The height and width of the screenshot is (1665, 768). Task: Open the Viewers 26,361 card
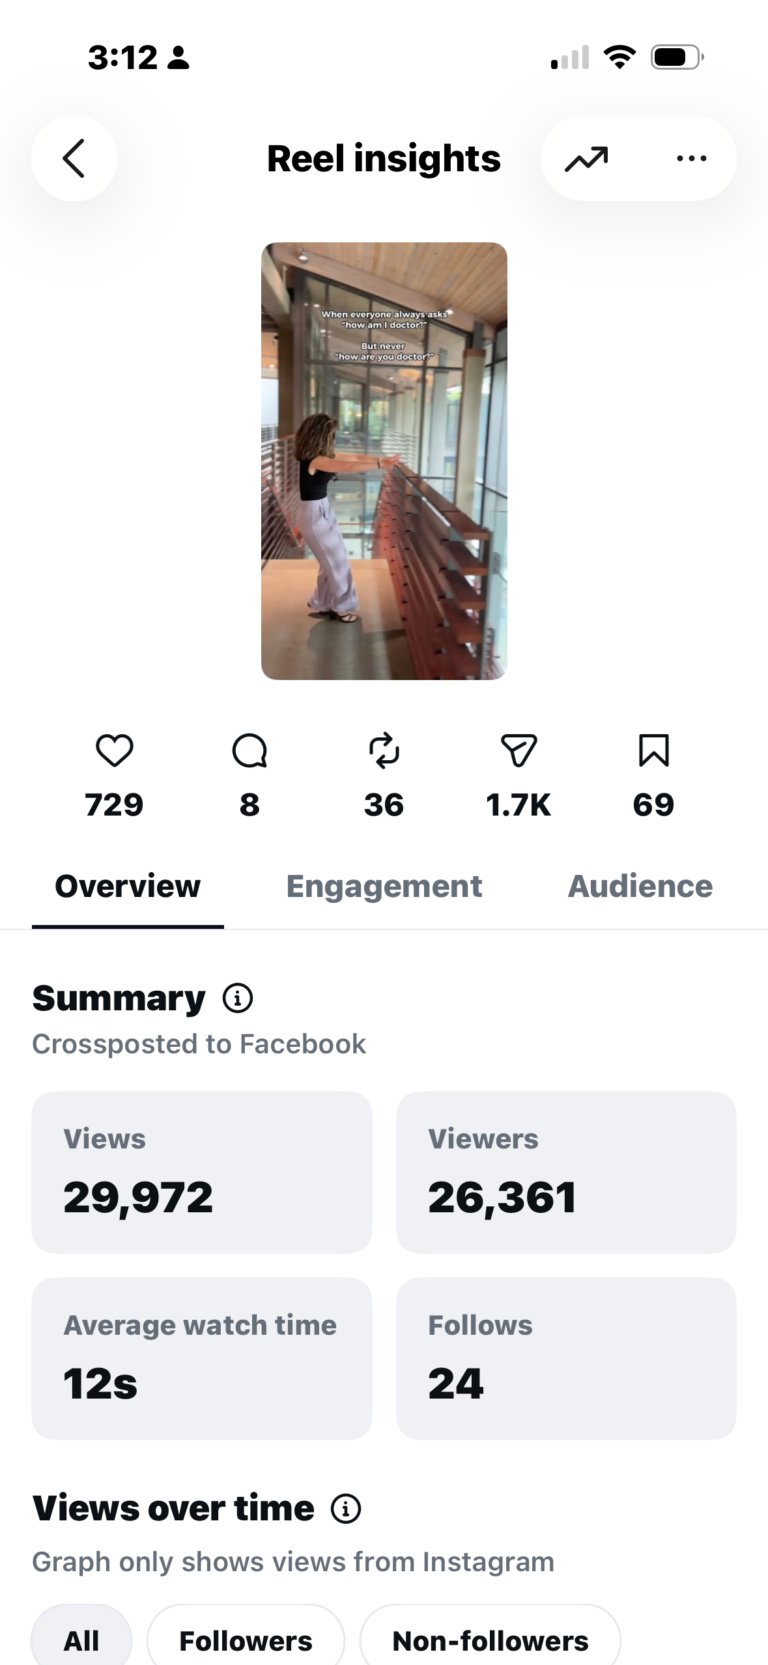566,1172
